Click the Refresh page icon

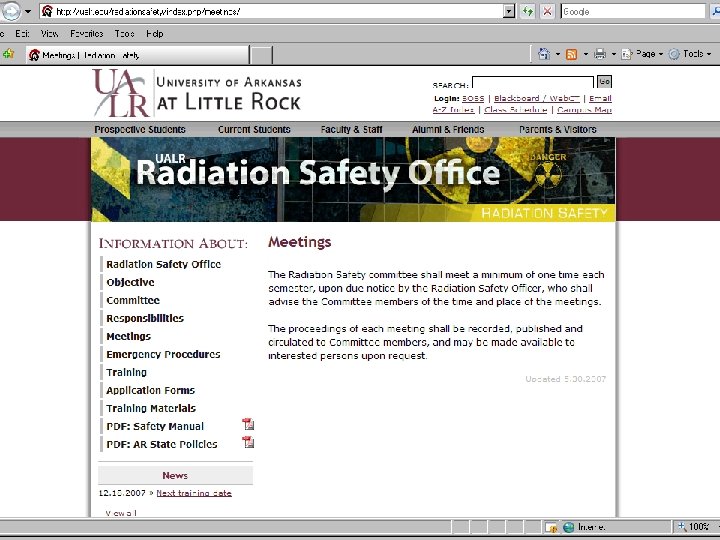coord(528,11)
